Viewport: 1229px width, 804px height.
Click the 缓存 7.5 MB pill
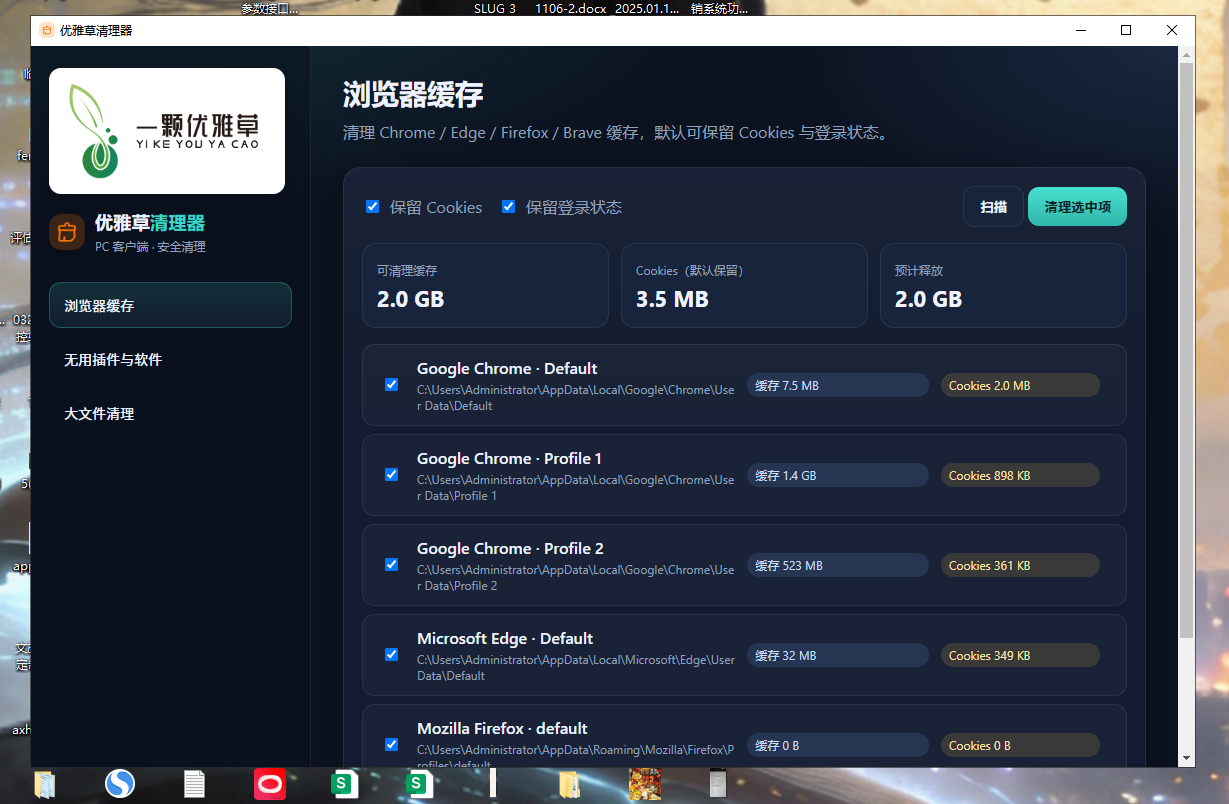837,385
